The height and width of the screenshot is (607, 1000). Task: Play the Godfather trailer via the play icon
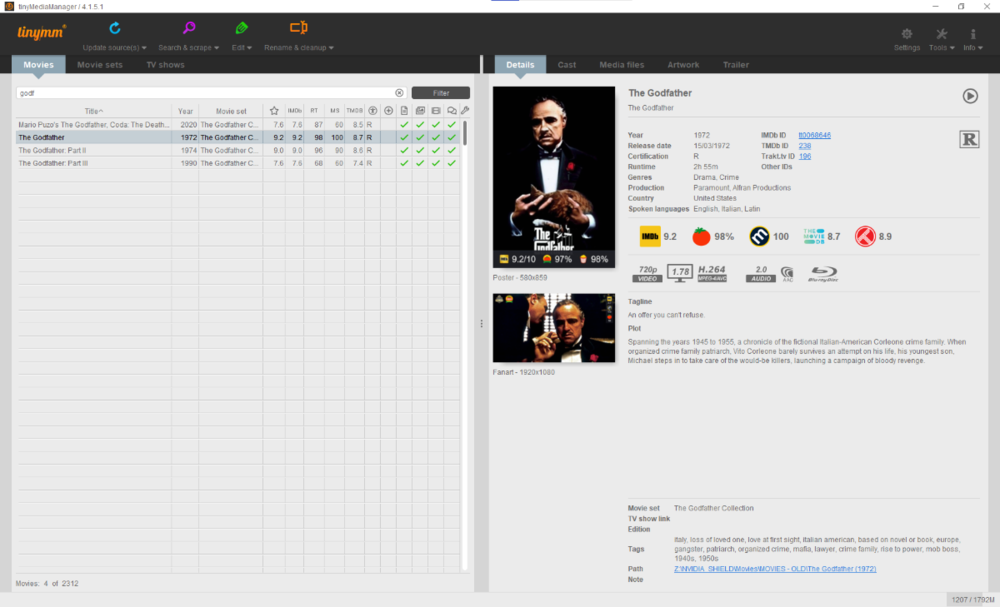968,96
